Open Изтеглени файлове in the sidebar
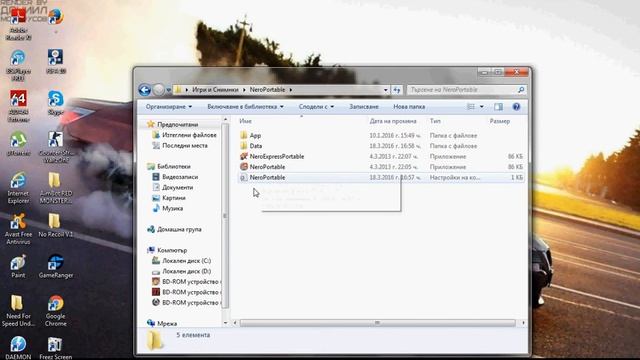 click(x=189, y=135)
